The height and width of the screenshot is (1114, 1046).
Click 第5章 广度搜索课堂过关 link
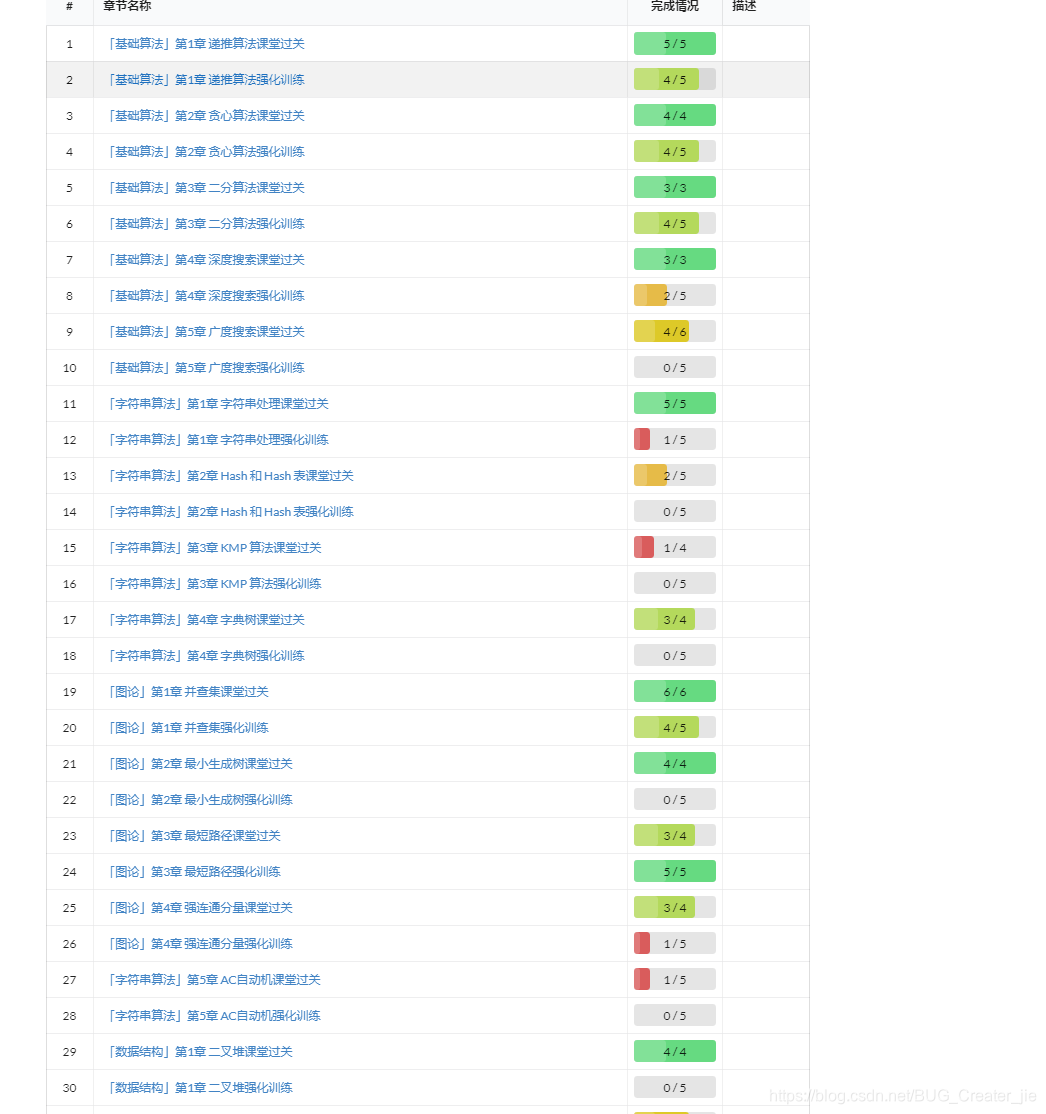tap(205, 332)
